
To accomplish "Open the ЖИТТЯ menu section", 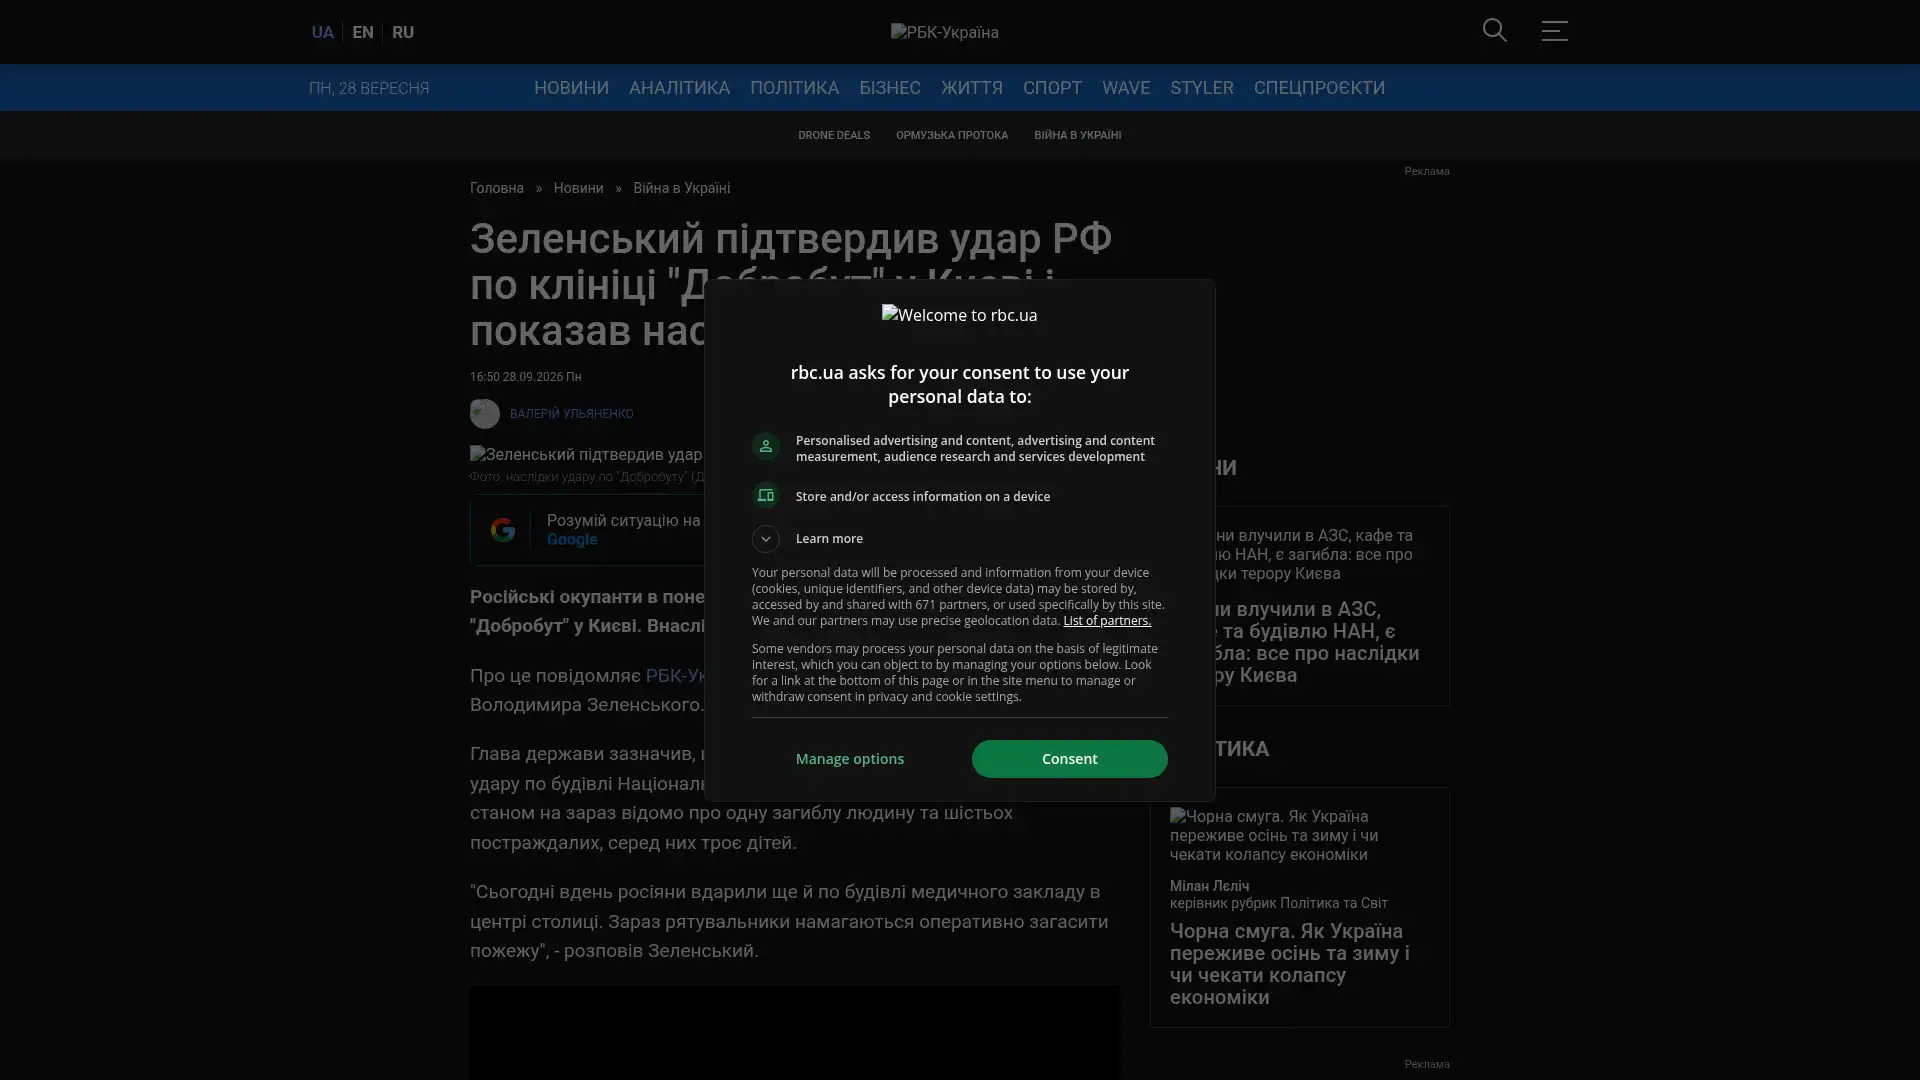I will (x=971, y=88).
